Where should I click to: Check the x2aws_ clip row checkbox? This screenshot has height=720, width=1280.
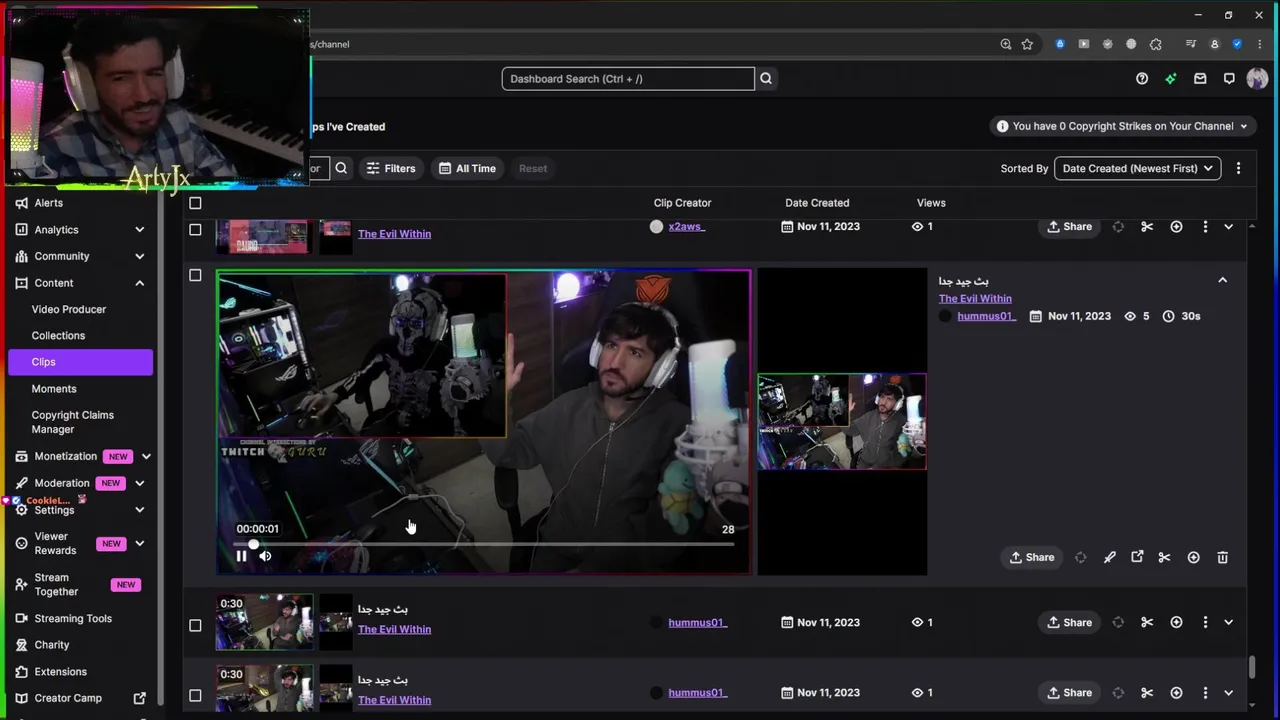(x=195, y=230)
